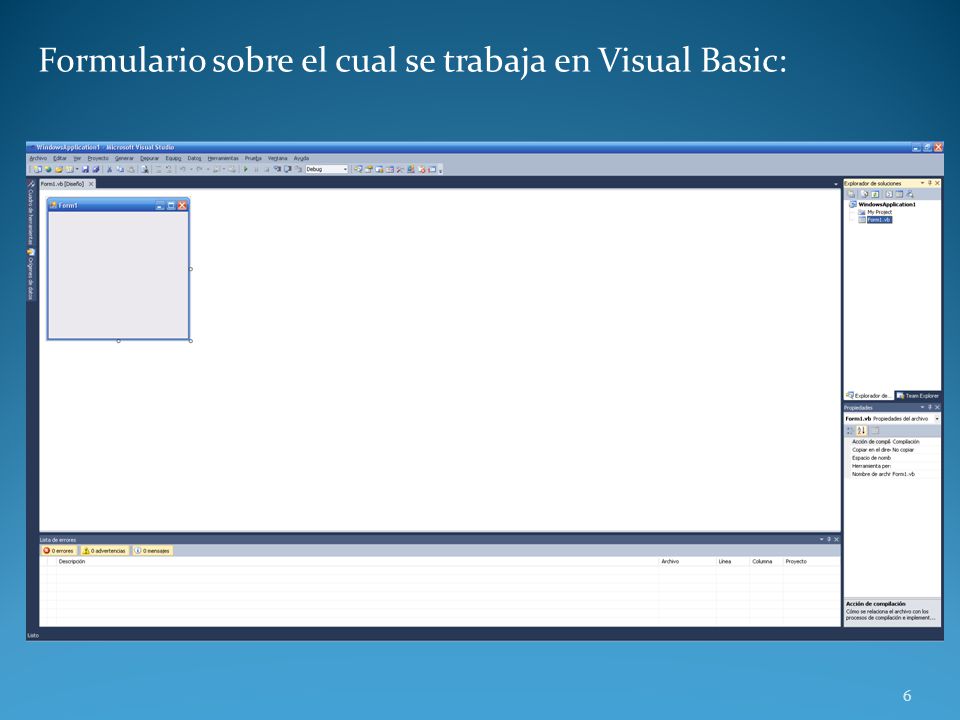Click the Find in files toolbar icon
The image size is (960, 720).
coord(144,169)
